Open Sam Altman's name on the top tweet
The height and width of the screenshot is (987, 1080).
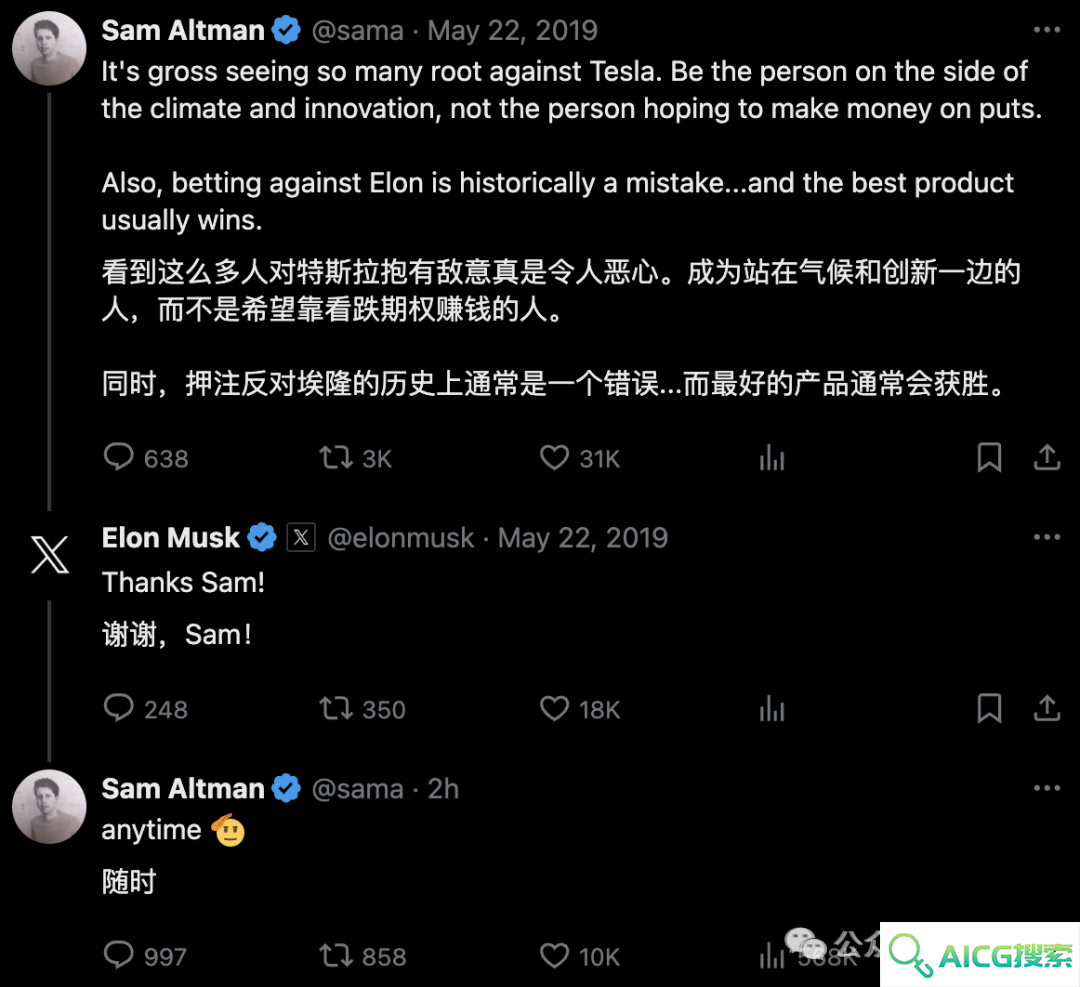[183, 30]
